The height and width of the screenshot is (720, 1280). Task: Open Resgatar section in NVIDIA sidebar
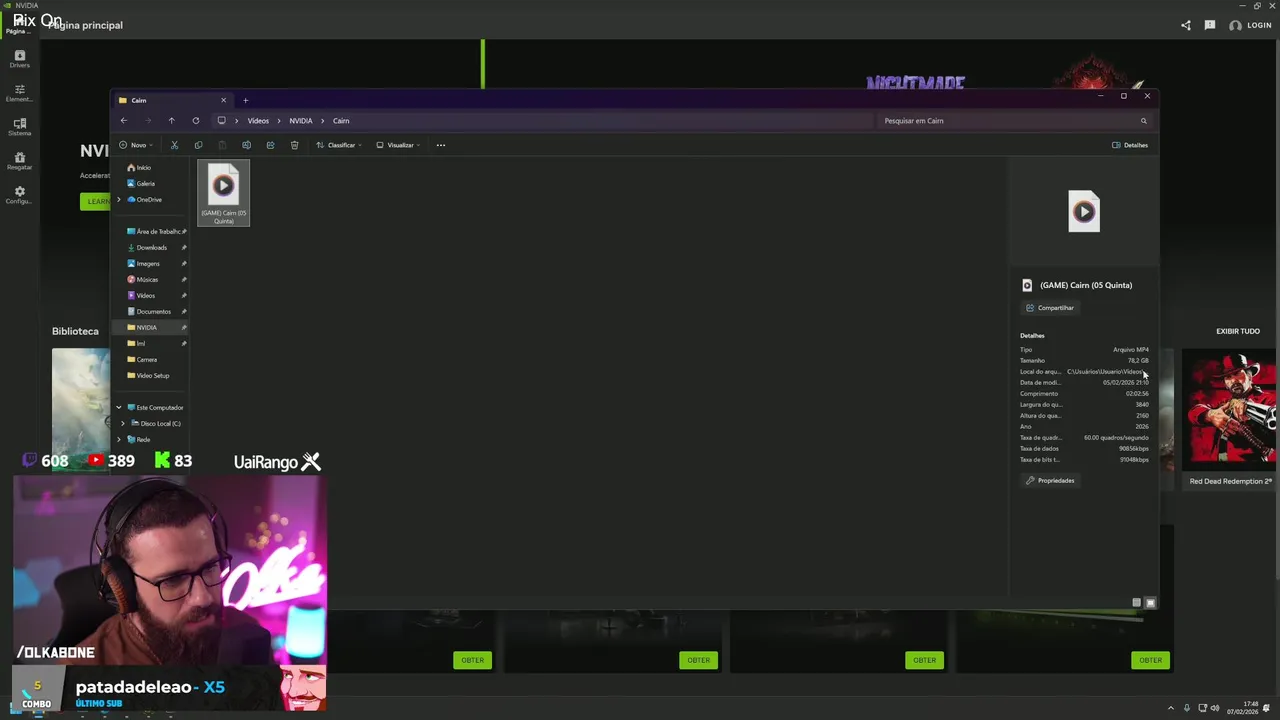(19, 161)
